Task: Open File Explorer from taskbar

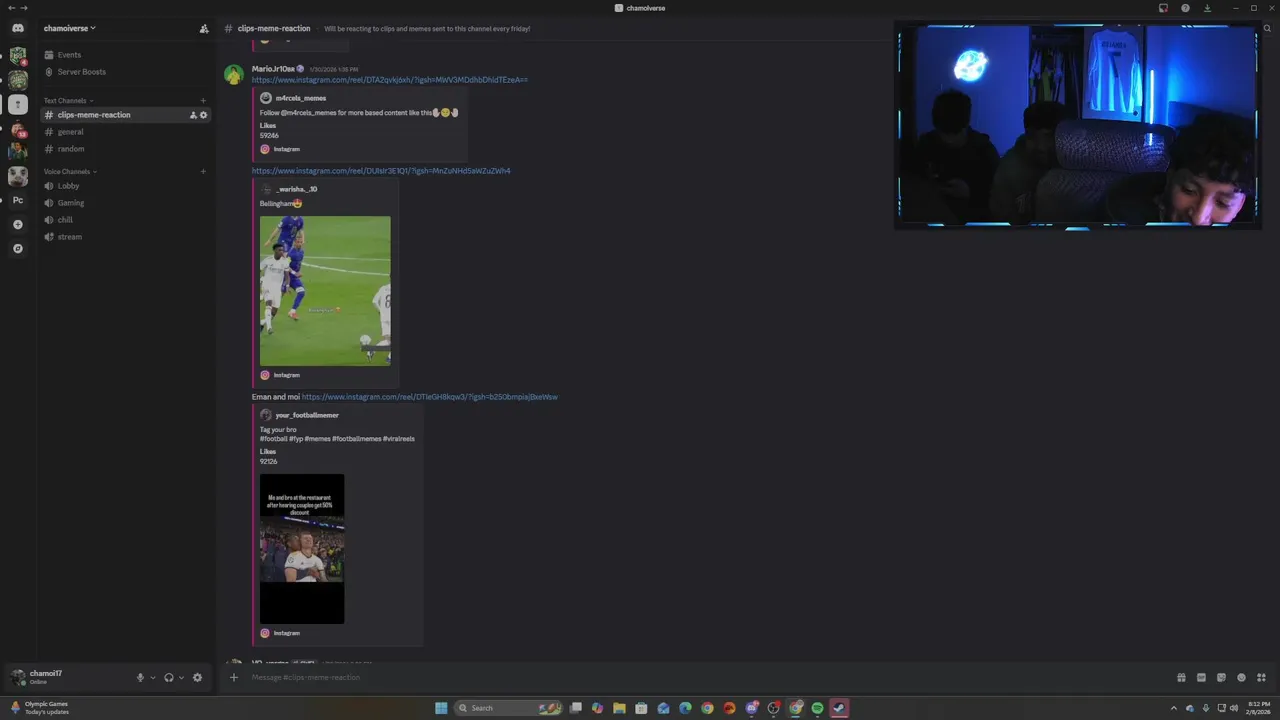Action: (619, 708)
